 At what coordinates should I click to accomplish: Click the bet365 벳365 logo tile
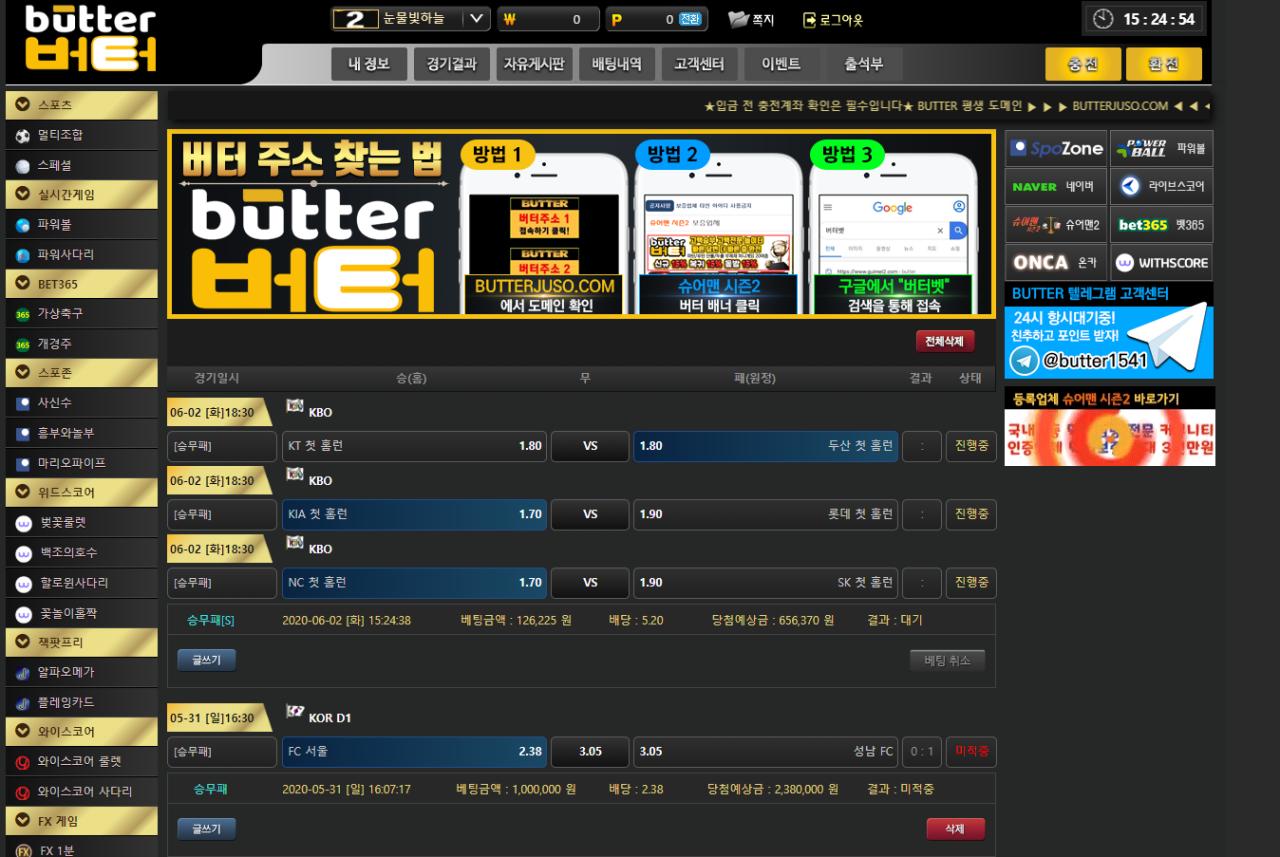coord(1161,225)
